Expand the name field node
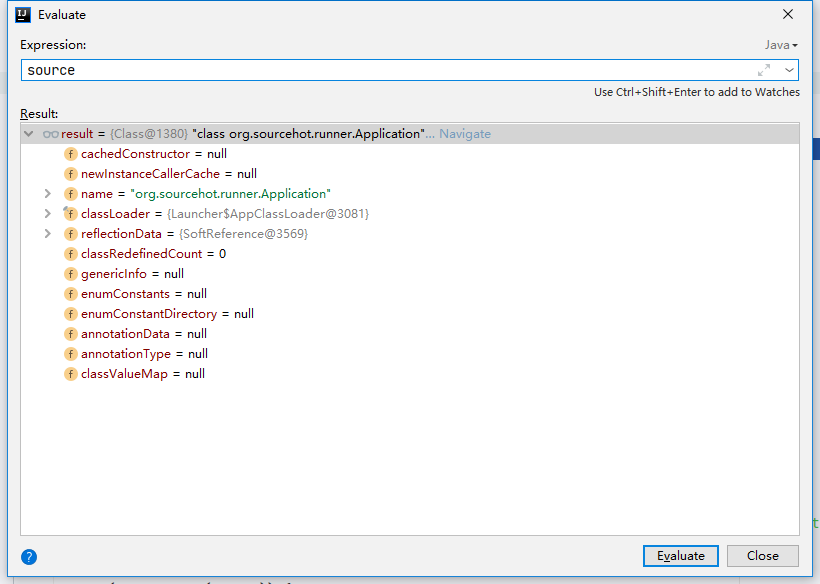The image size is (820, 584). click(48, 194)
